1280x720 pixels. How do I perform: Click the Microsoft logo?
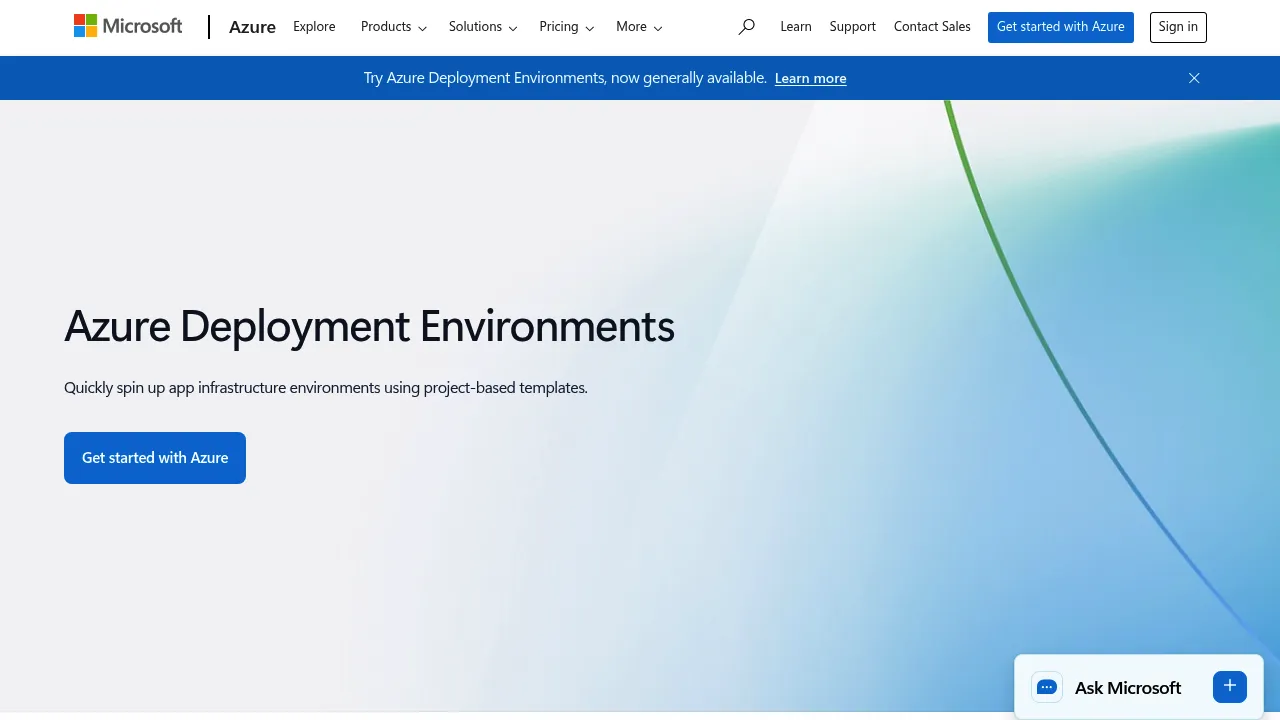128,26
